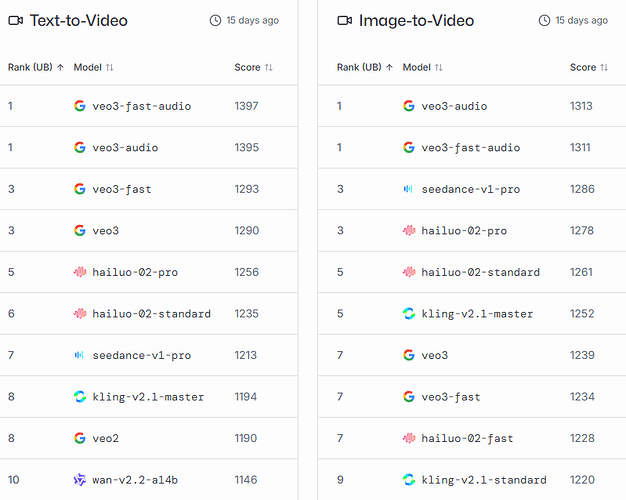Click veo3-fast model name in Text-to-Video
This screenshot has width=626, height=500.
[x=122, y=189]
